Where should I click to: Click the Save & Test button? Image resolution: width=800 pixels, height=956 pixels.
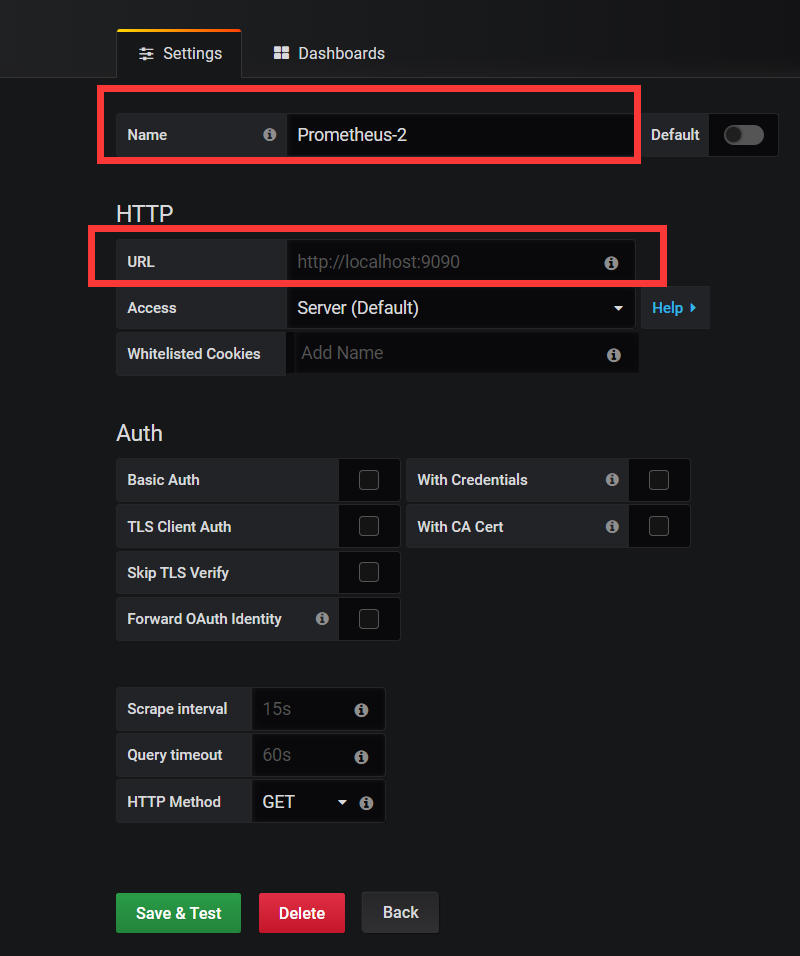click(178, 913)
